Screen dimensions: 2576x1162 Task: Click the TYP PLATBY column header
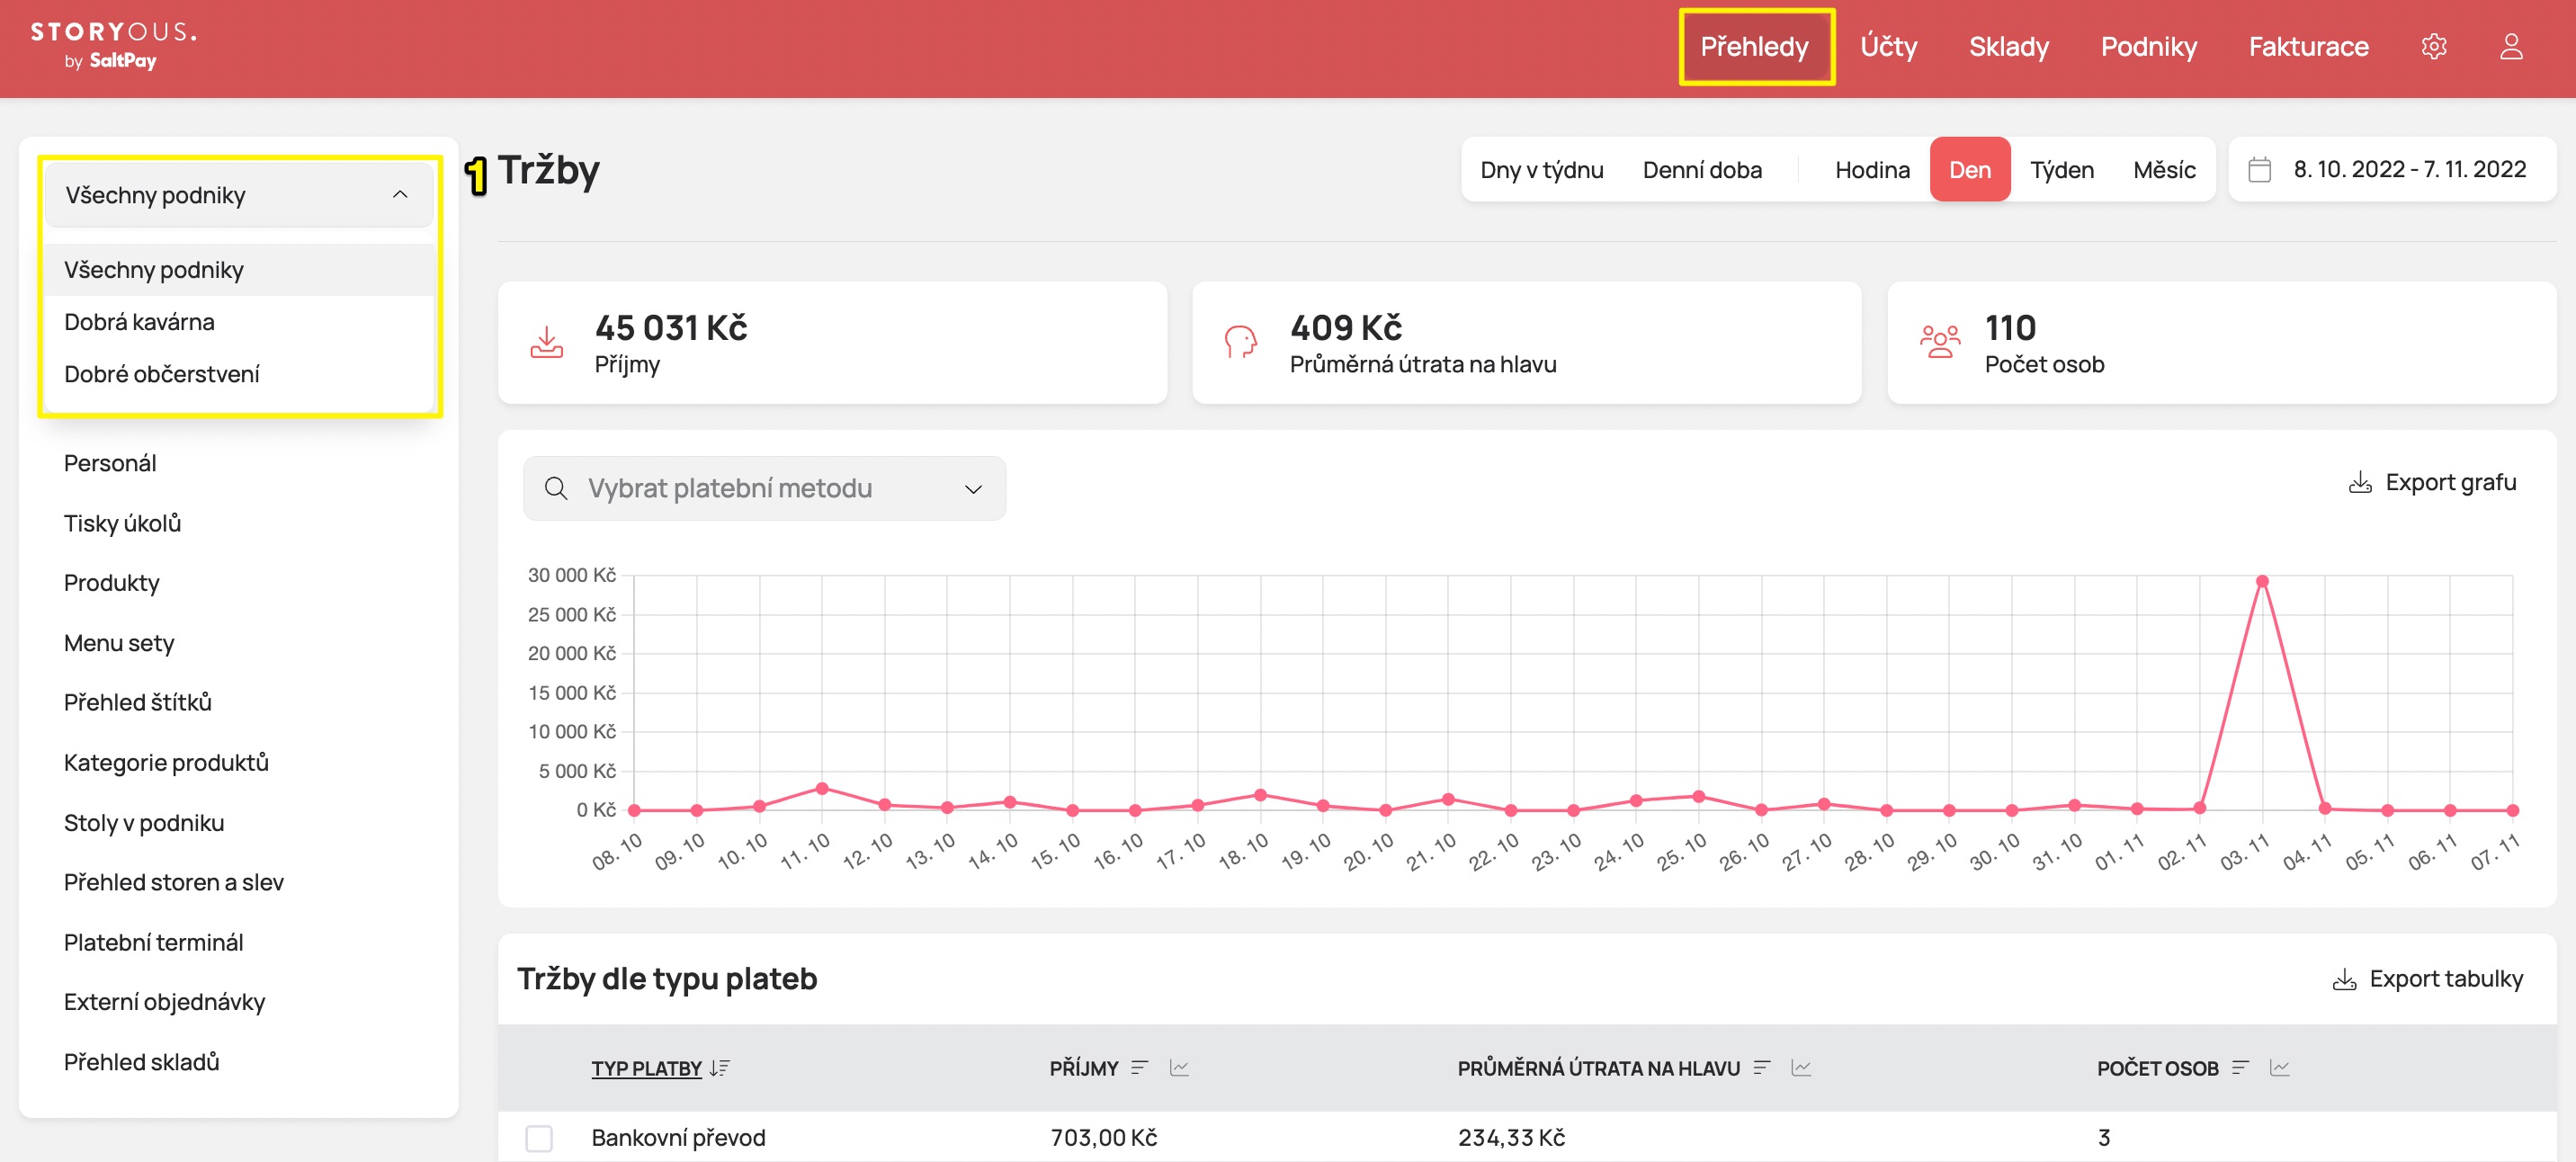coord(646,1068)
